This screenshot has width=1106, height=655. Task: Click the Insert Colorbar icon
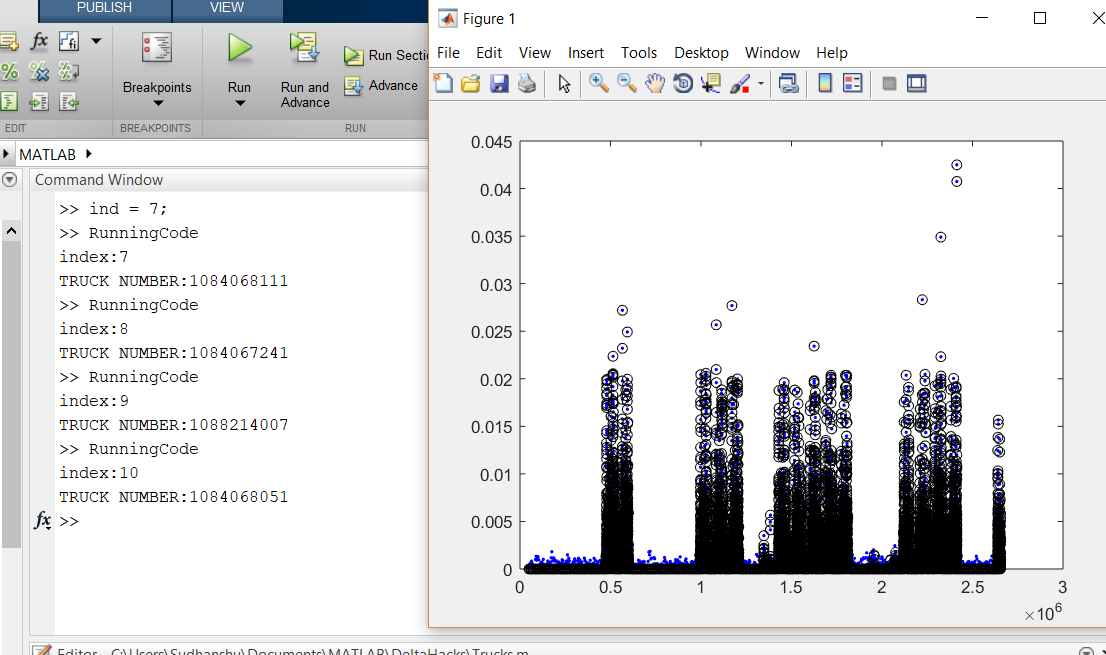[825, 83]
